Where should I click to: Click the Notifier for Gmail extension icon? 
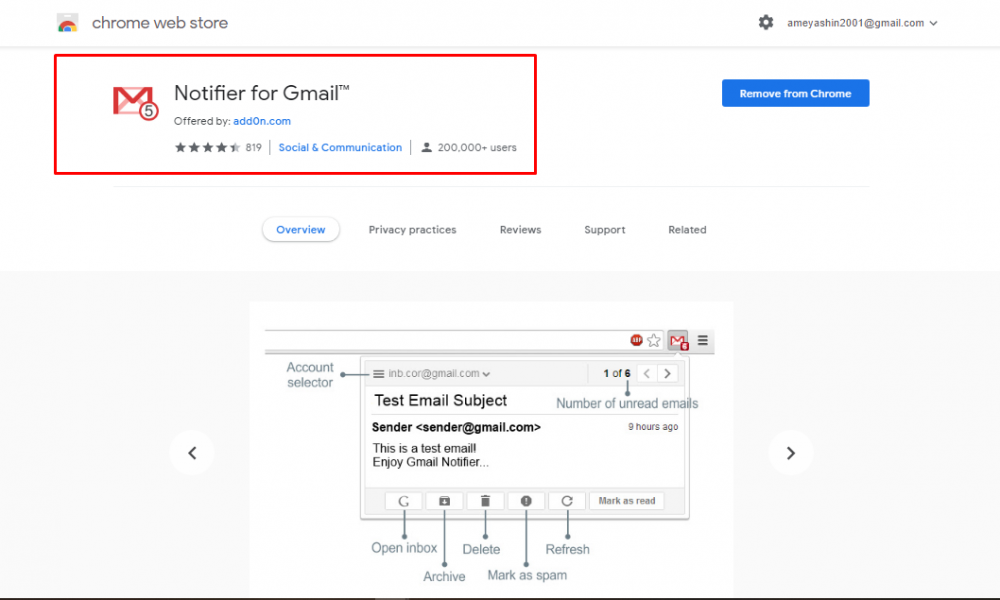(134, 103)
